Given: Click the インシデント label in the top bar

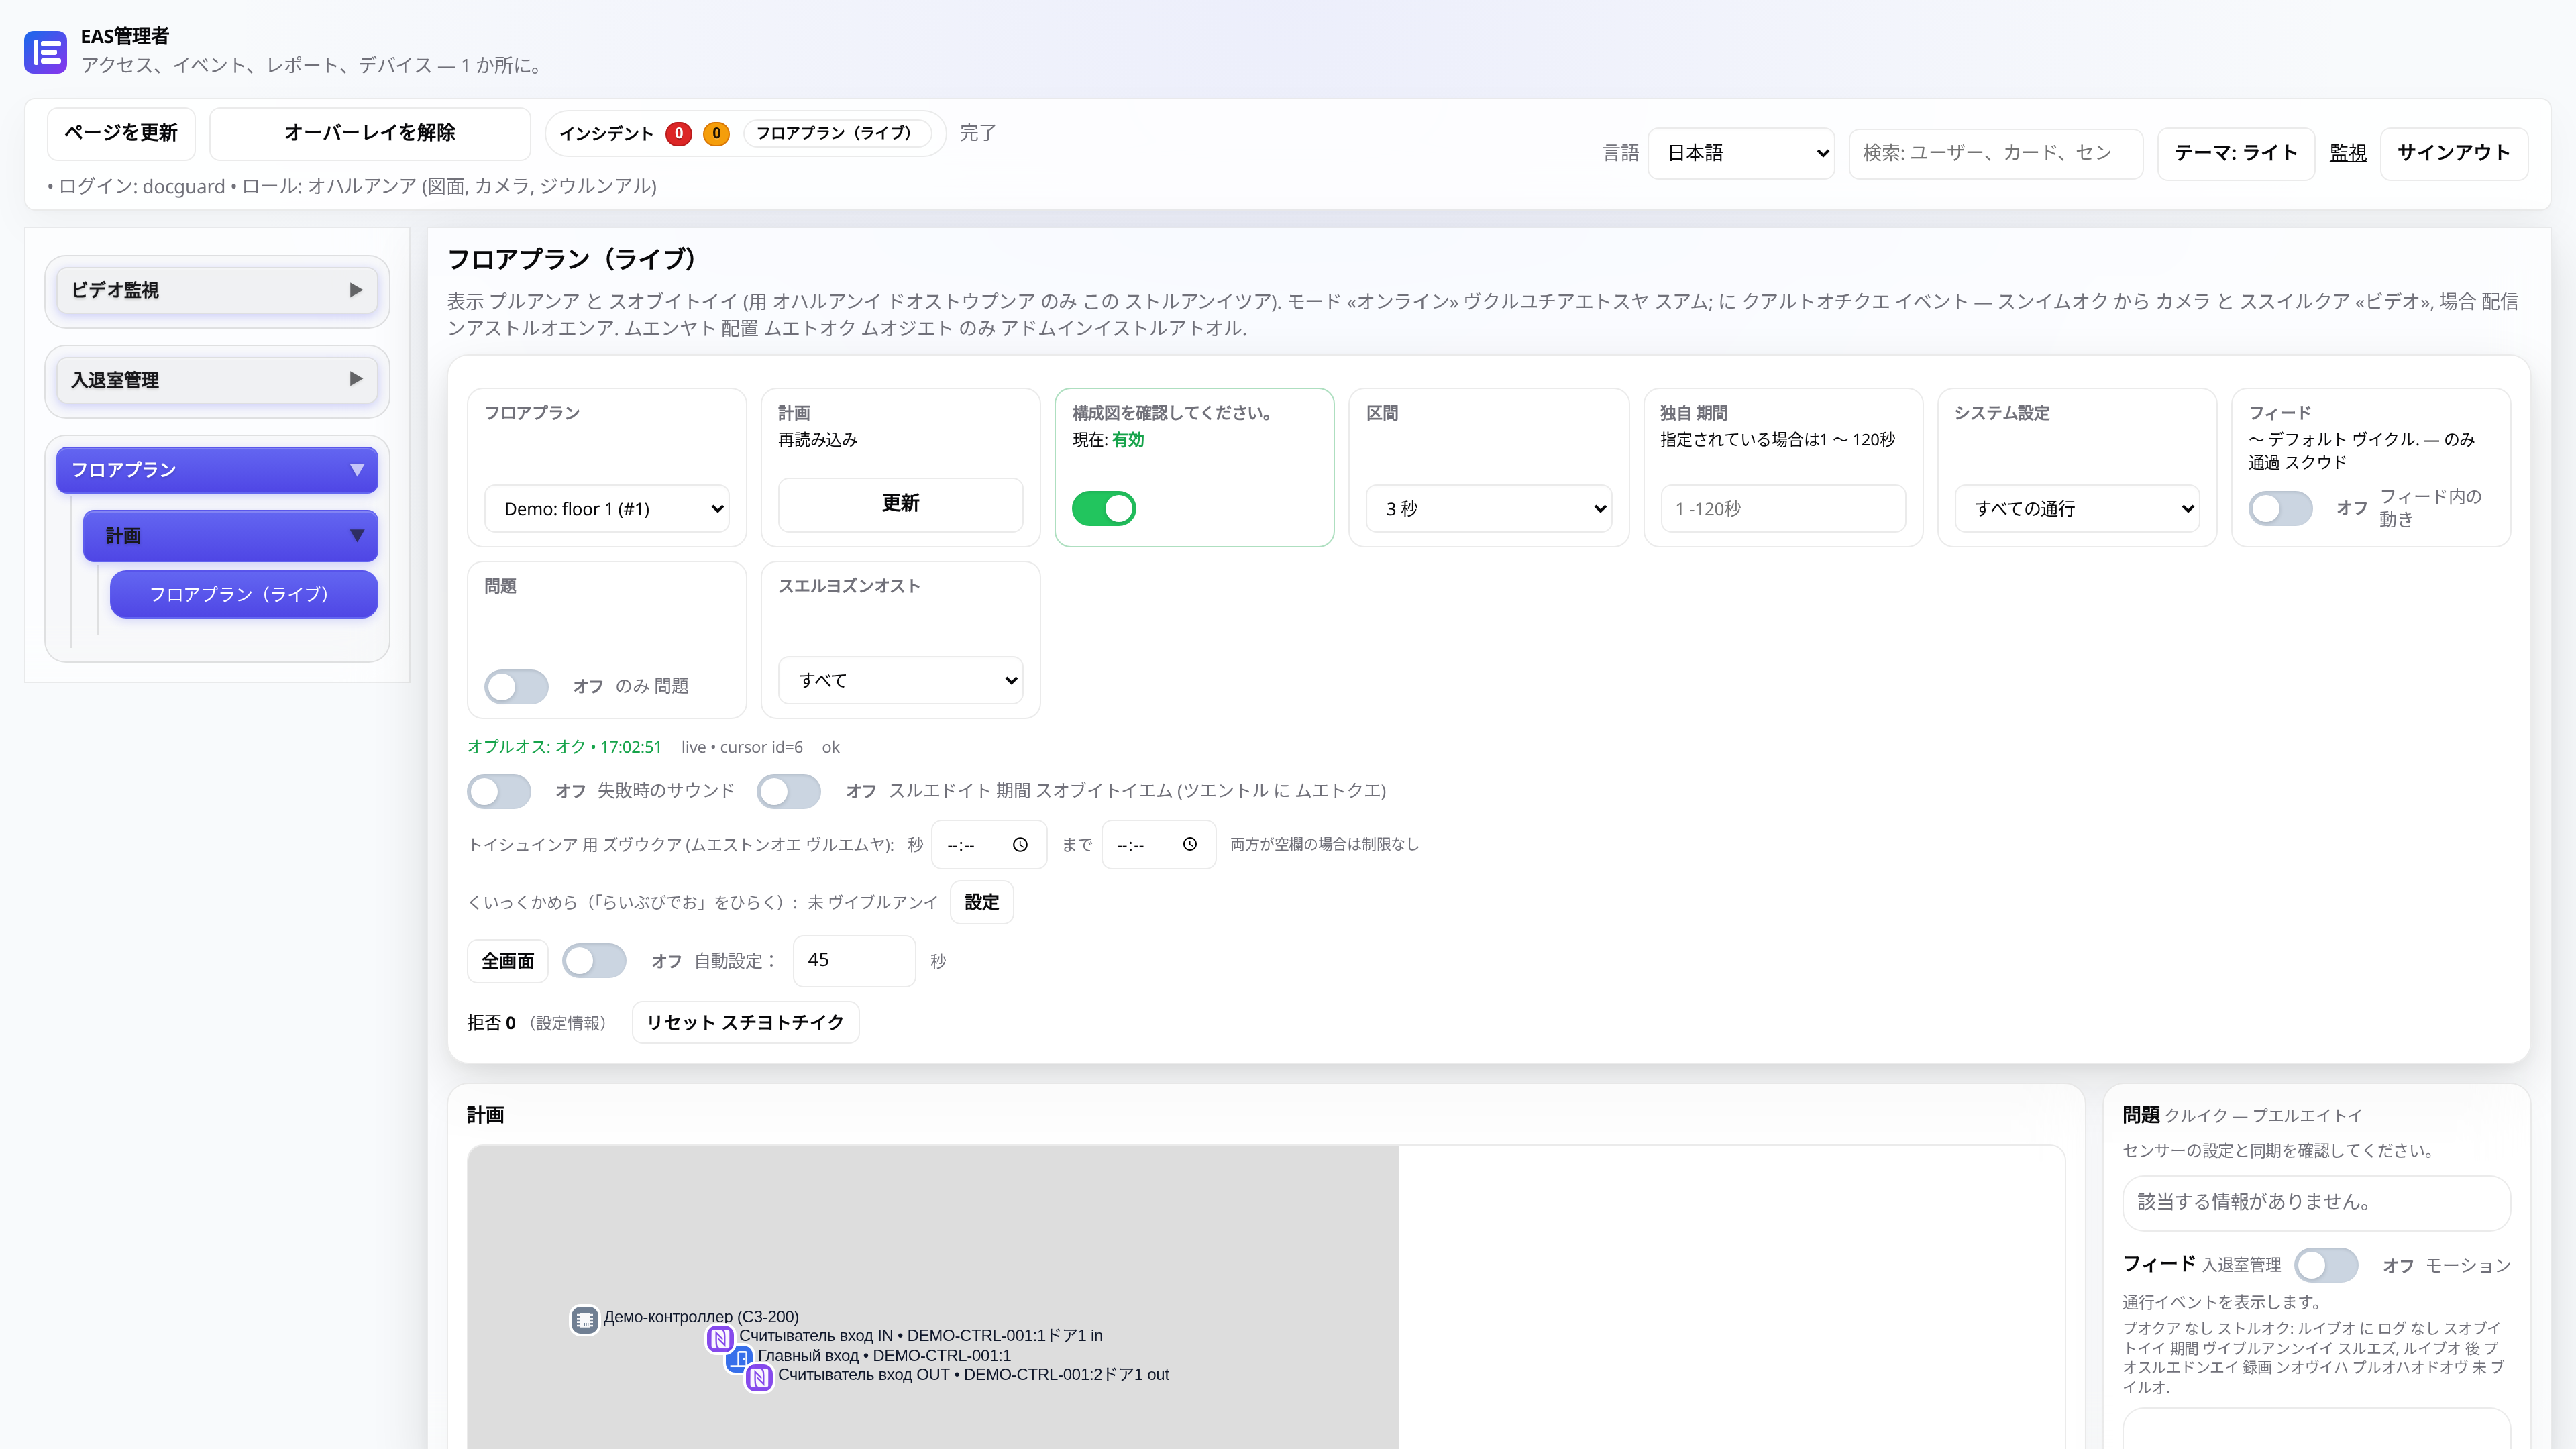Looking at the screenshot, I should [x=606, y=133].
